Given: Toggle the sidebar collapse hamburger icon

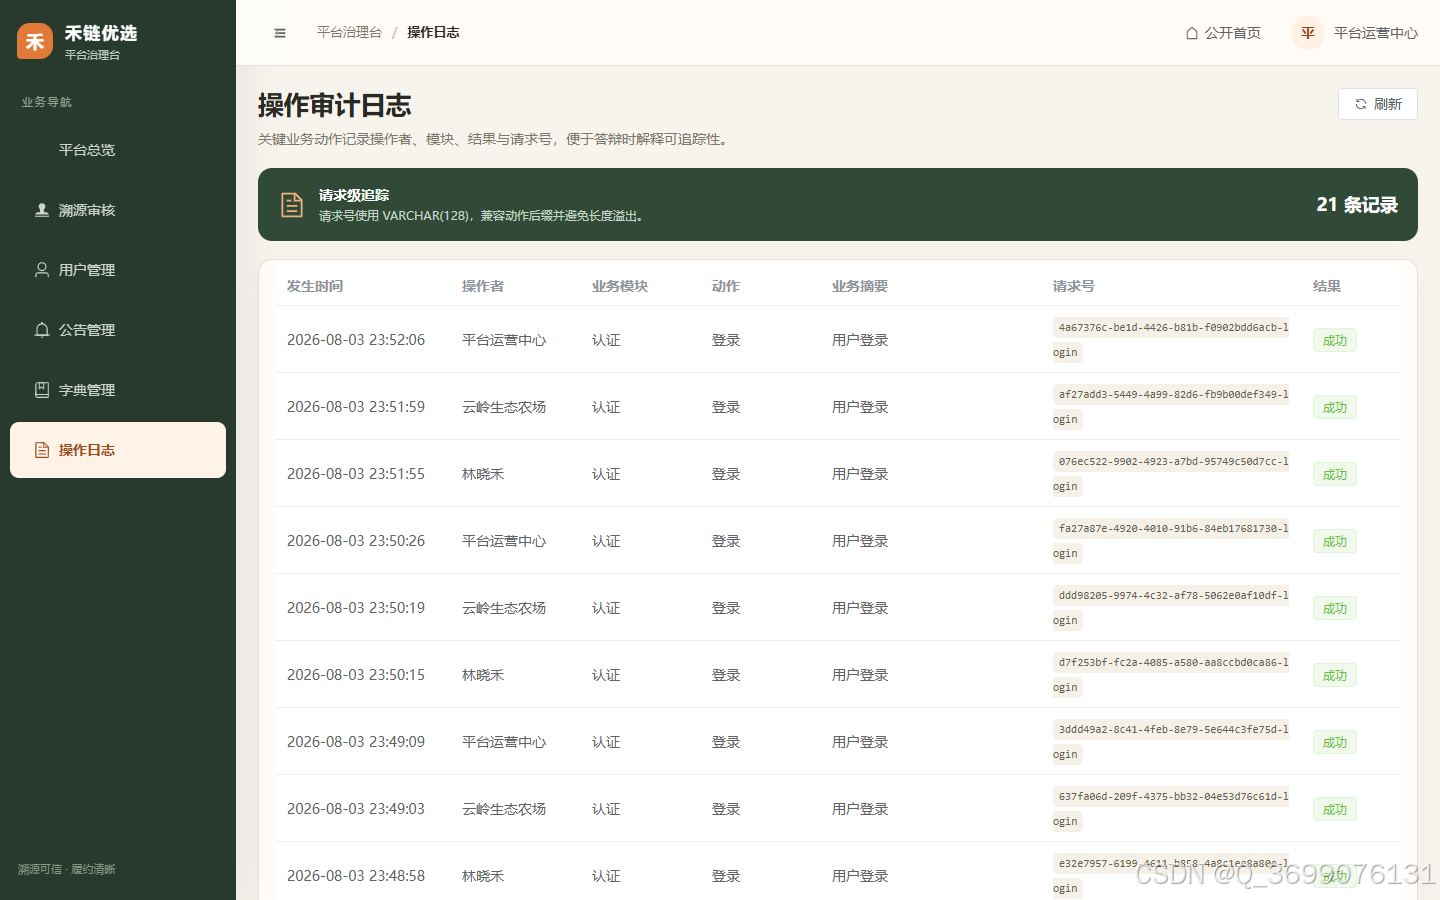Looking at the screenshot, I should [280, 33].
